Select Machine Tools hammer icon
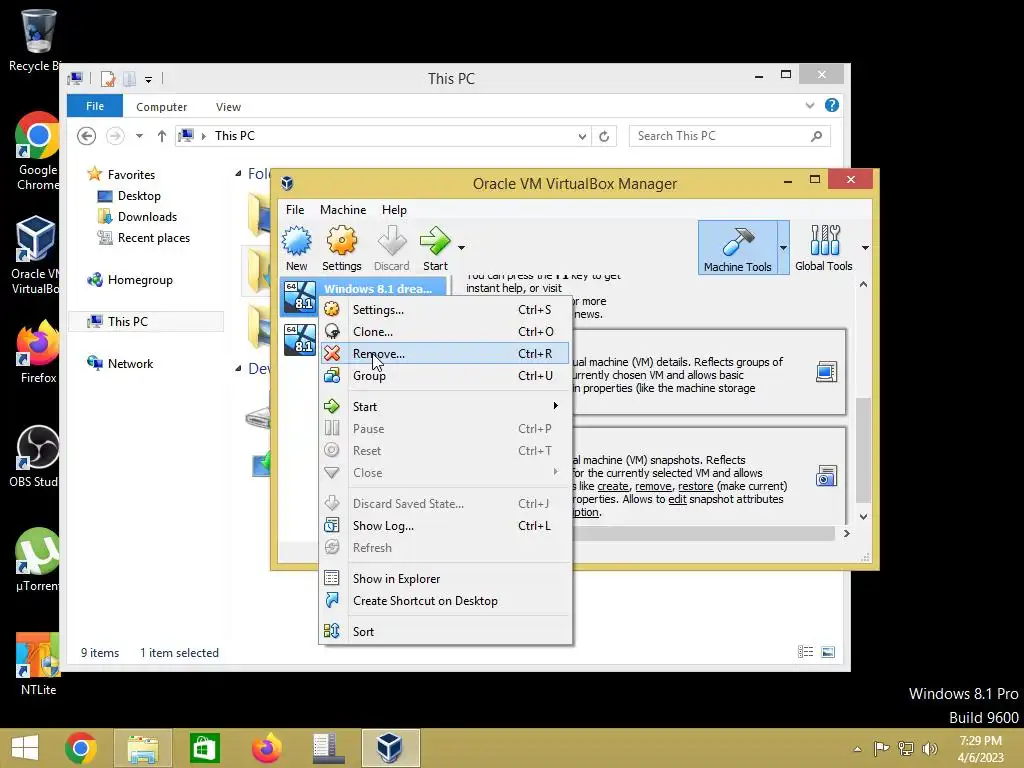 pos(737,242)
